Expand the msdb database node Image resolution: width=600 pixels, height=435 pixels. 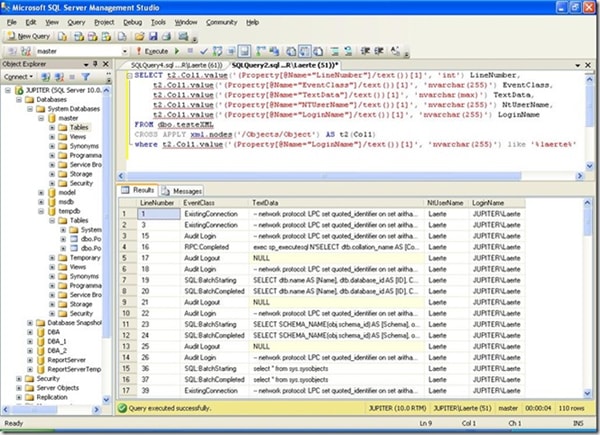point(41,202)
